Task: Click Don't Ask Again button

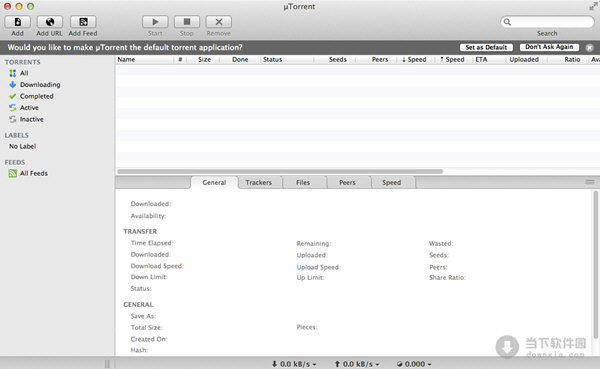Action: click(549, 47)
